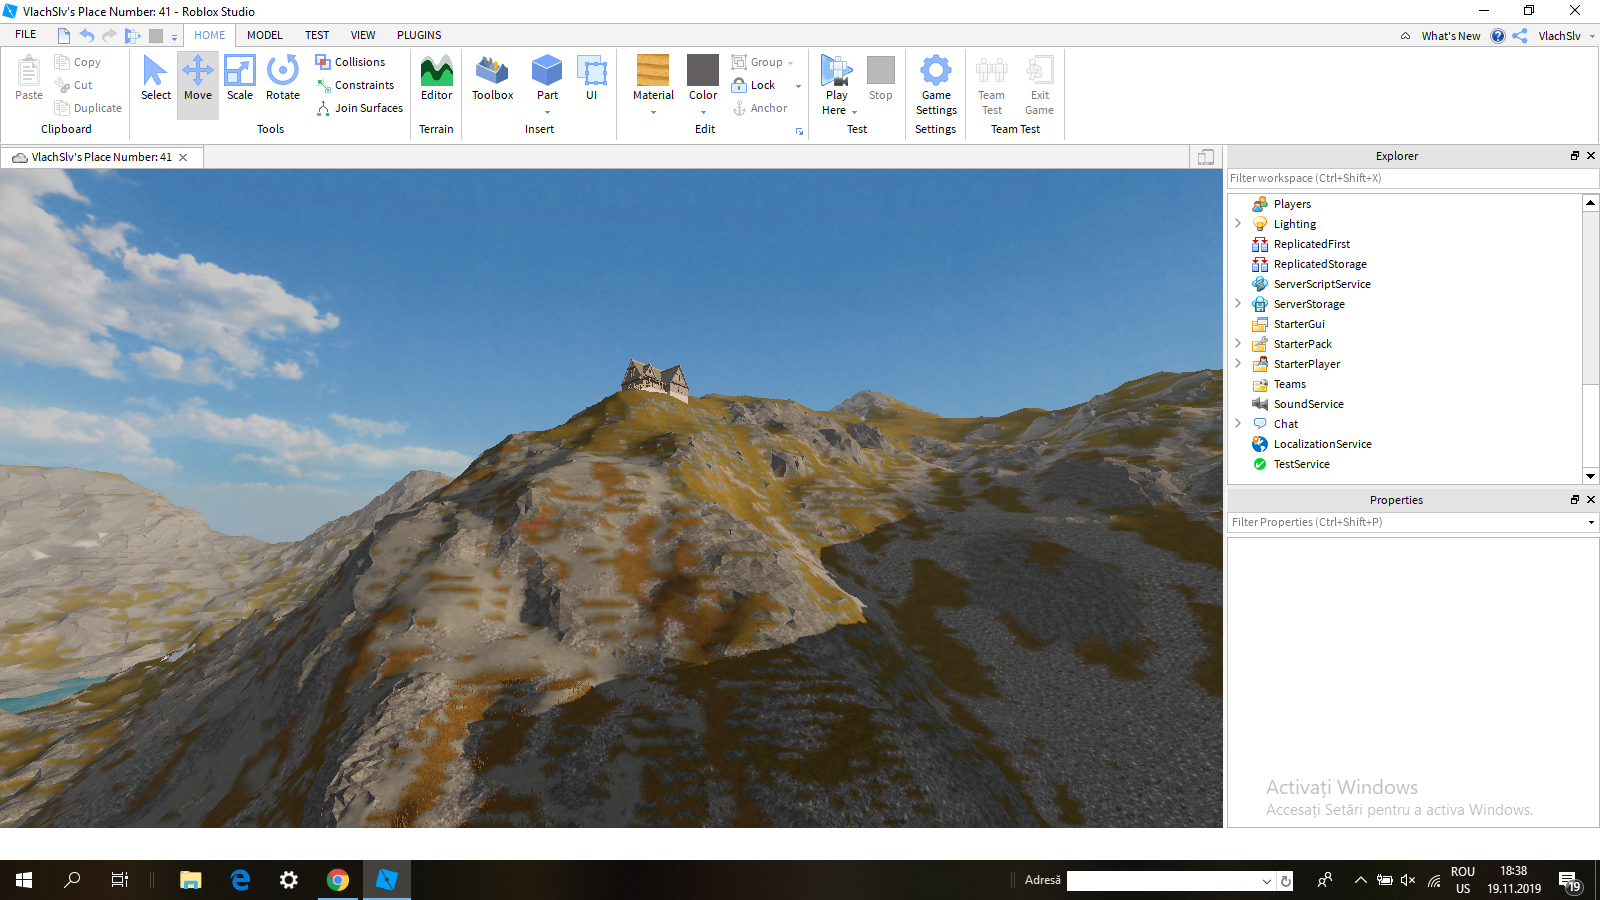Open the What's New link
1600x900 pixels.
click(1450, 36)
